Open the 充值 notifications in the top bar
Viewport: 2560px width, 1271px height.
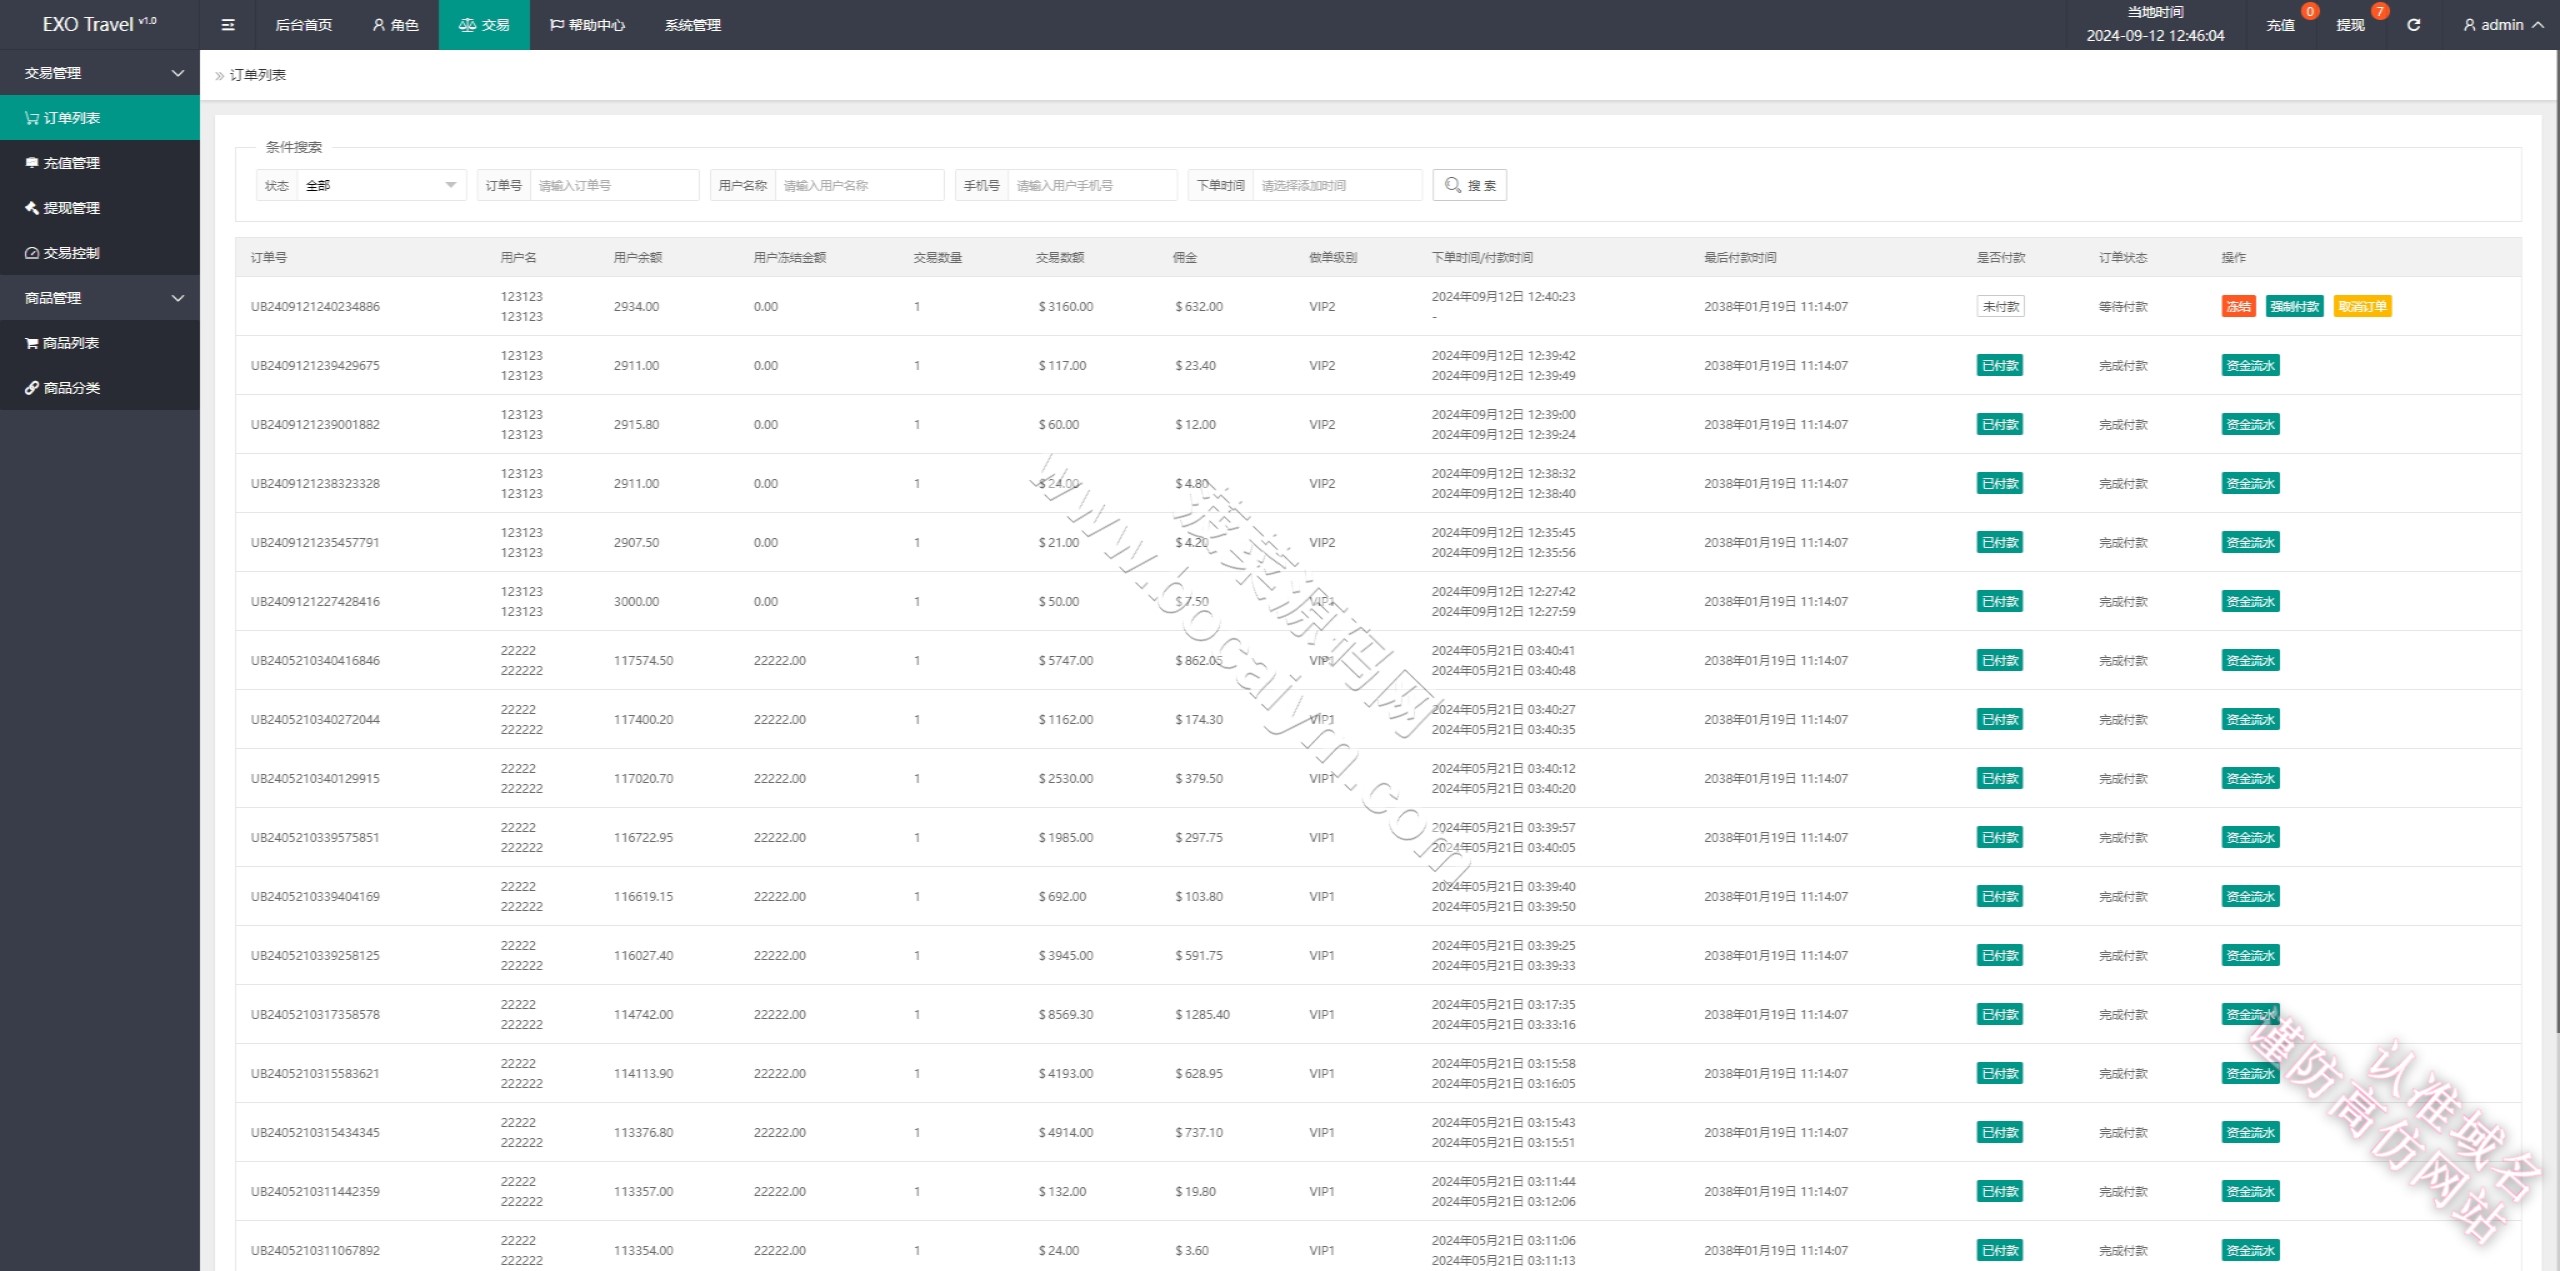point(2280,25)
